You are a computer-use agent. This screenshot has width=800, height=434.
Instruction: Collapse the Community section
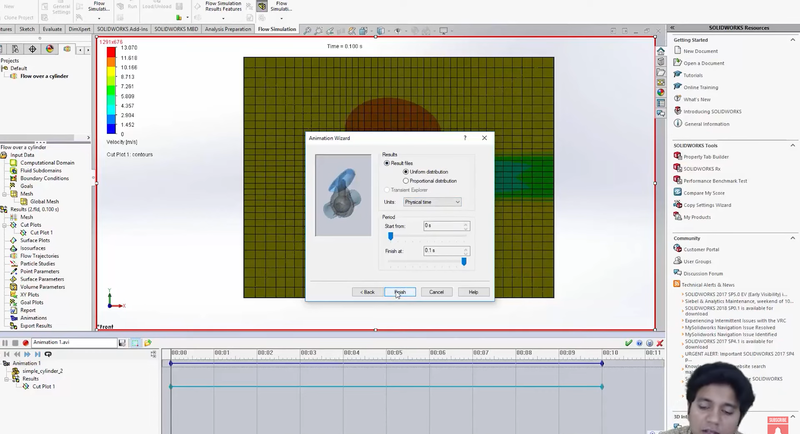pyautogui.click(x=792, y=238)
